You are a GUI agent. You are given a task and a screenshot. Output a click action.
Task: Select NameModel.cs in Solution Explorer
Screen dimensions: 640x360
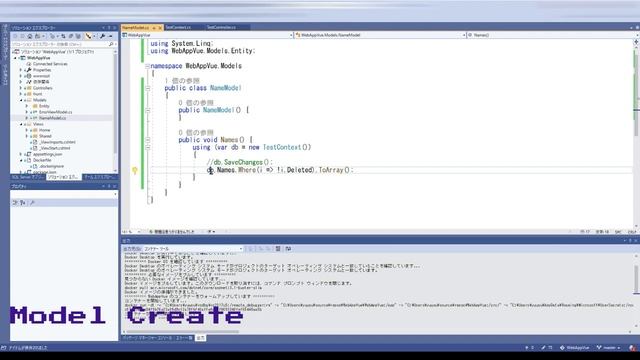[x=52, y=118]
